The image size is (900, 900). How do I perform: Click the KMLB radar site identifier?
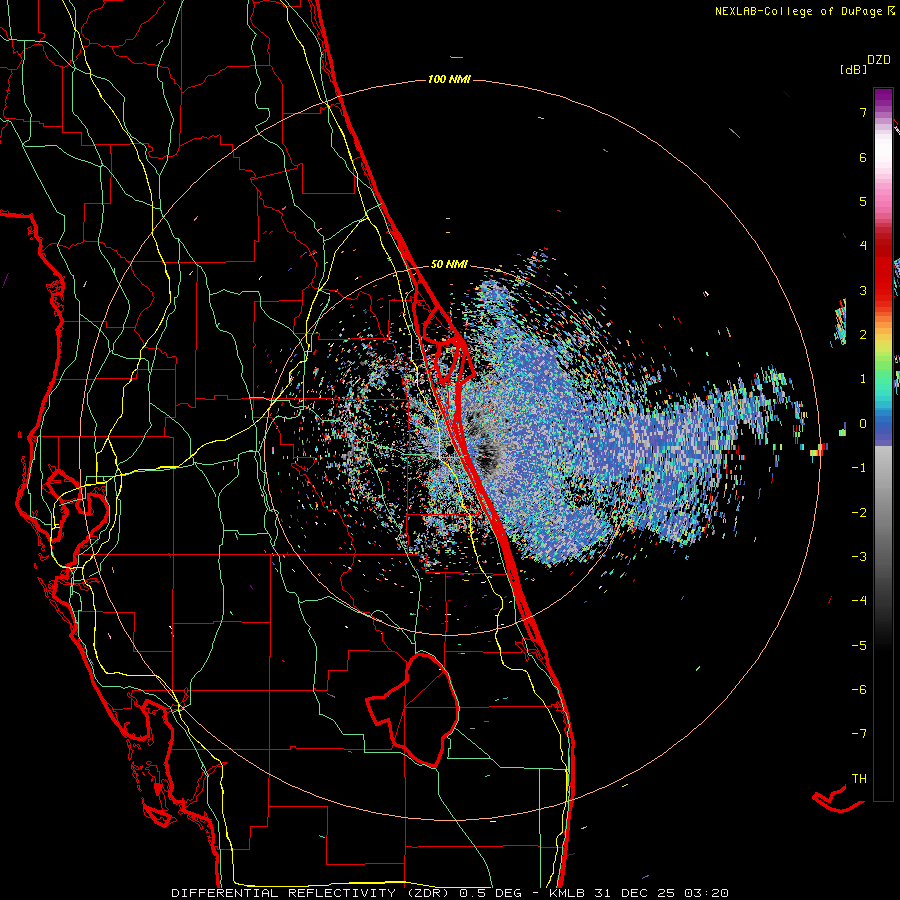(569, 893)
